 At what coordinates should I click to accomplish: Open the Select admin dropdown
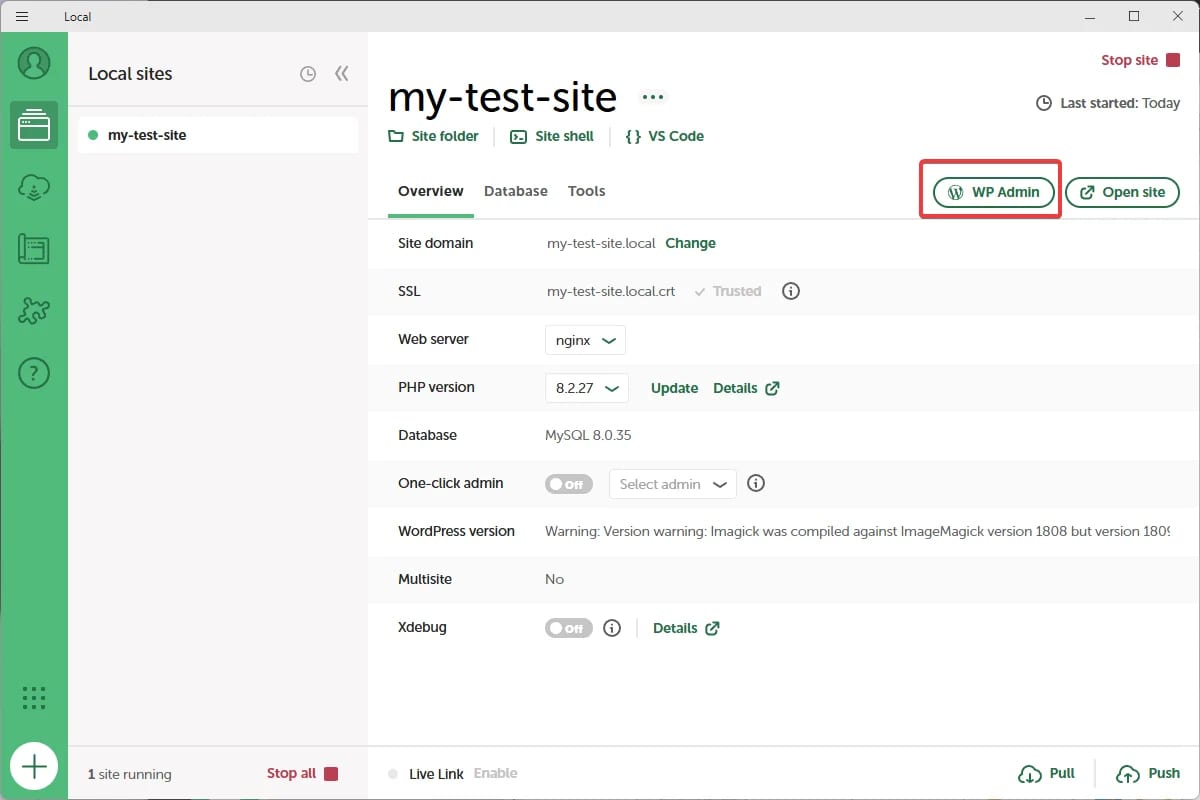click(x=672, y=484)
